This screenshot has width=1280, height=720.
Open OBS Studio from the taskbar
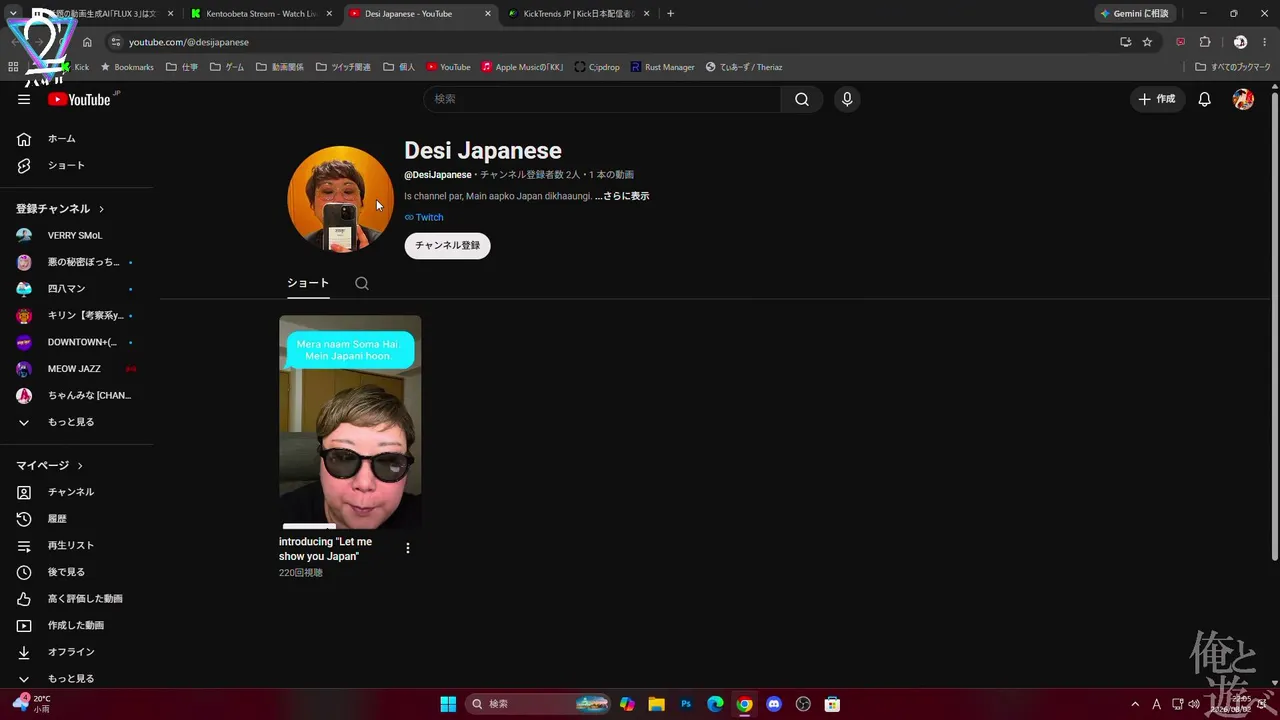pyautogui.click(x=802, y=704)
